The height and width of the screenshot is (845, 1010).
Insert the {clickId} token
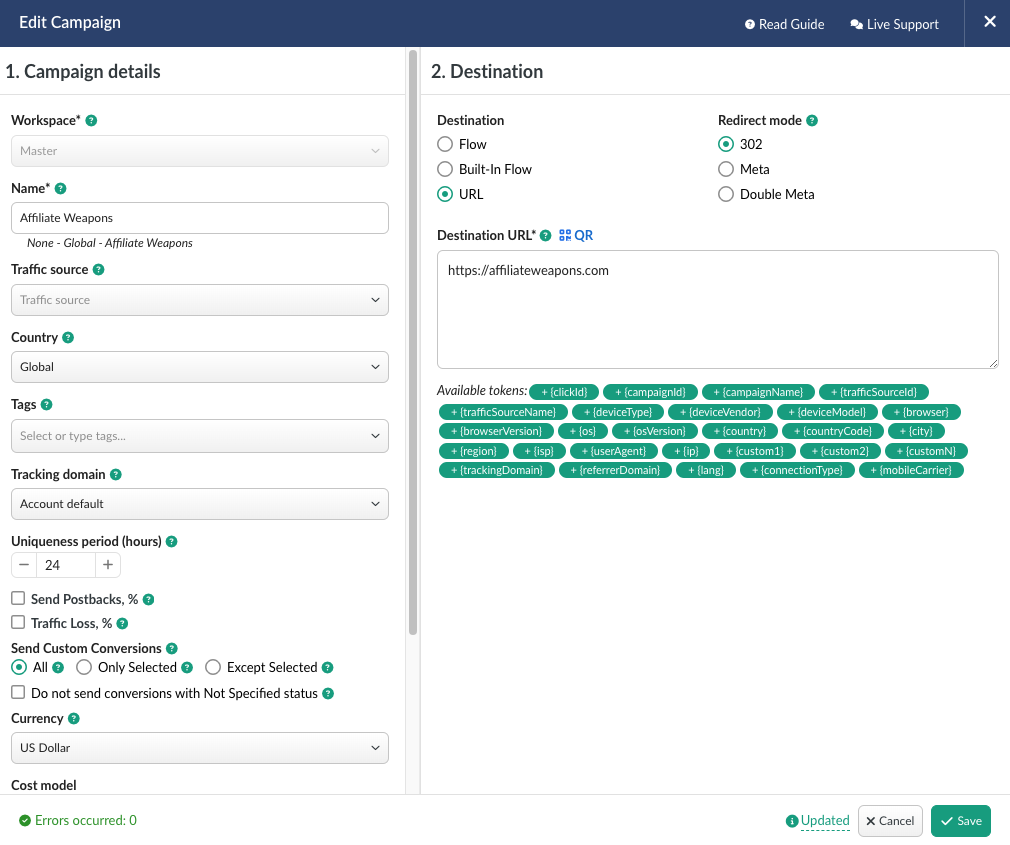click(563, 392)
